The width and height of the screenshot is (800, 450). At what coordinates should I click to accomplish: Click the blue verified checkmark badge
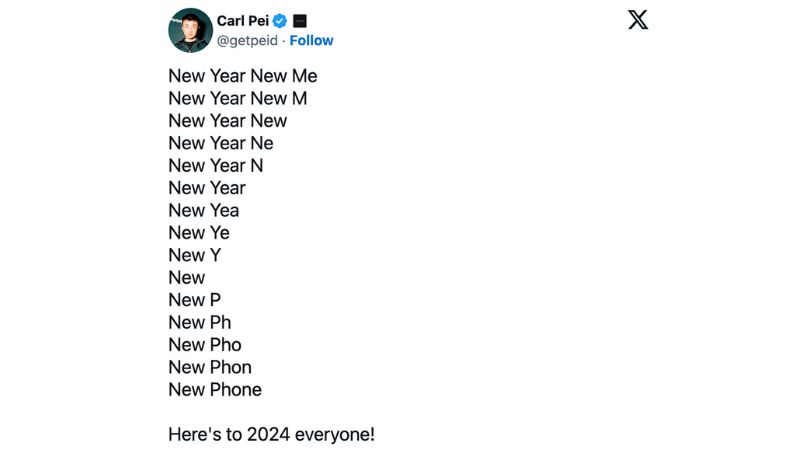(281, 21)
